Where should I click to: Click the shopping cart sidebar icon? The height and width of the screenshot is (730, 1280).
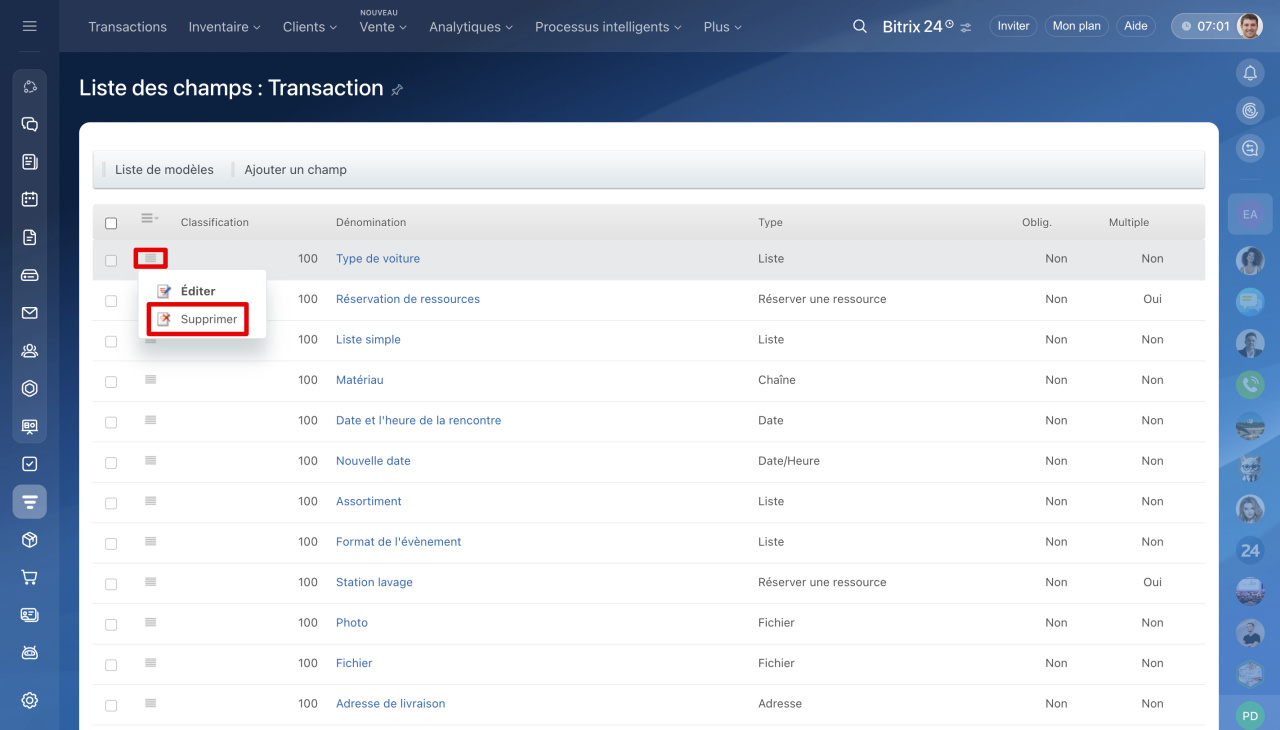(30, 577)
